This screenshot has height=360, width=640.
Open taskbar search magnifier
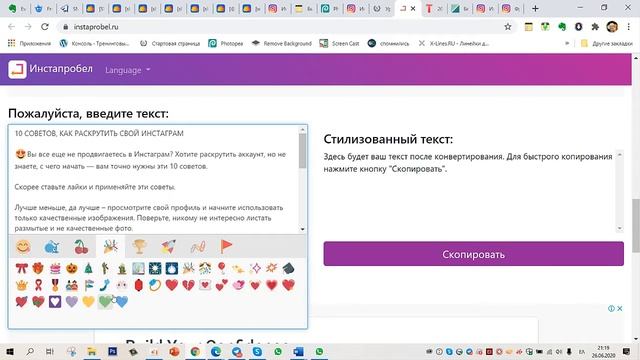[x=30, y=351]
